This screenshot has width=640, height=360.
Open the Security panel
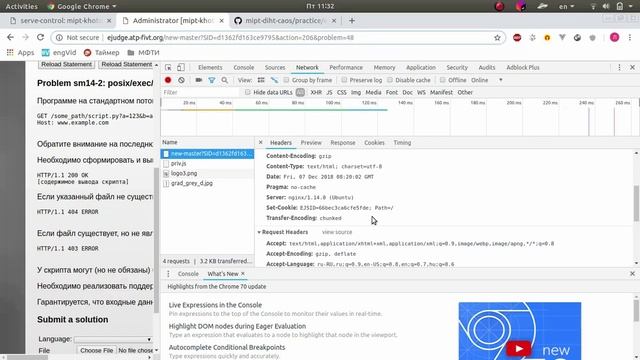click(x=457, y=67)
